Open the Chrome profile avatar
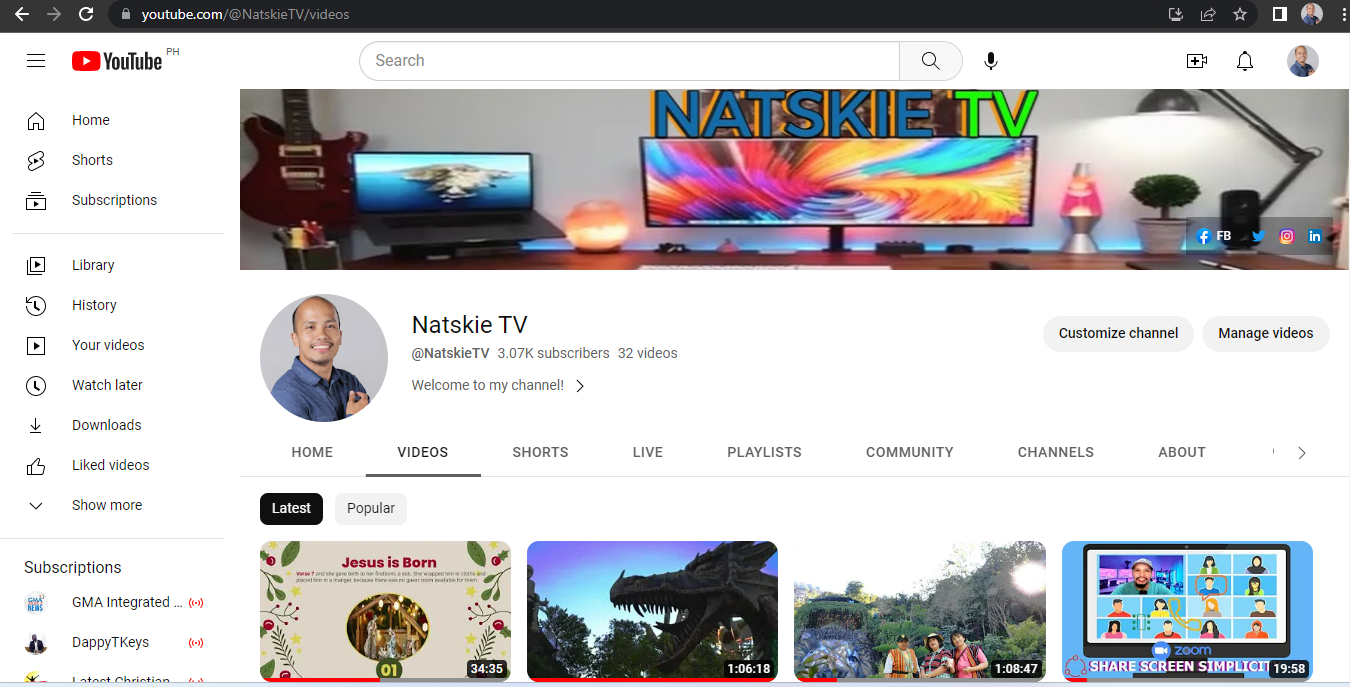 pyautogui.click(x=1312, y=14)
